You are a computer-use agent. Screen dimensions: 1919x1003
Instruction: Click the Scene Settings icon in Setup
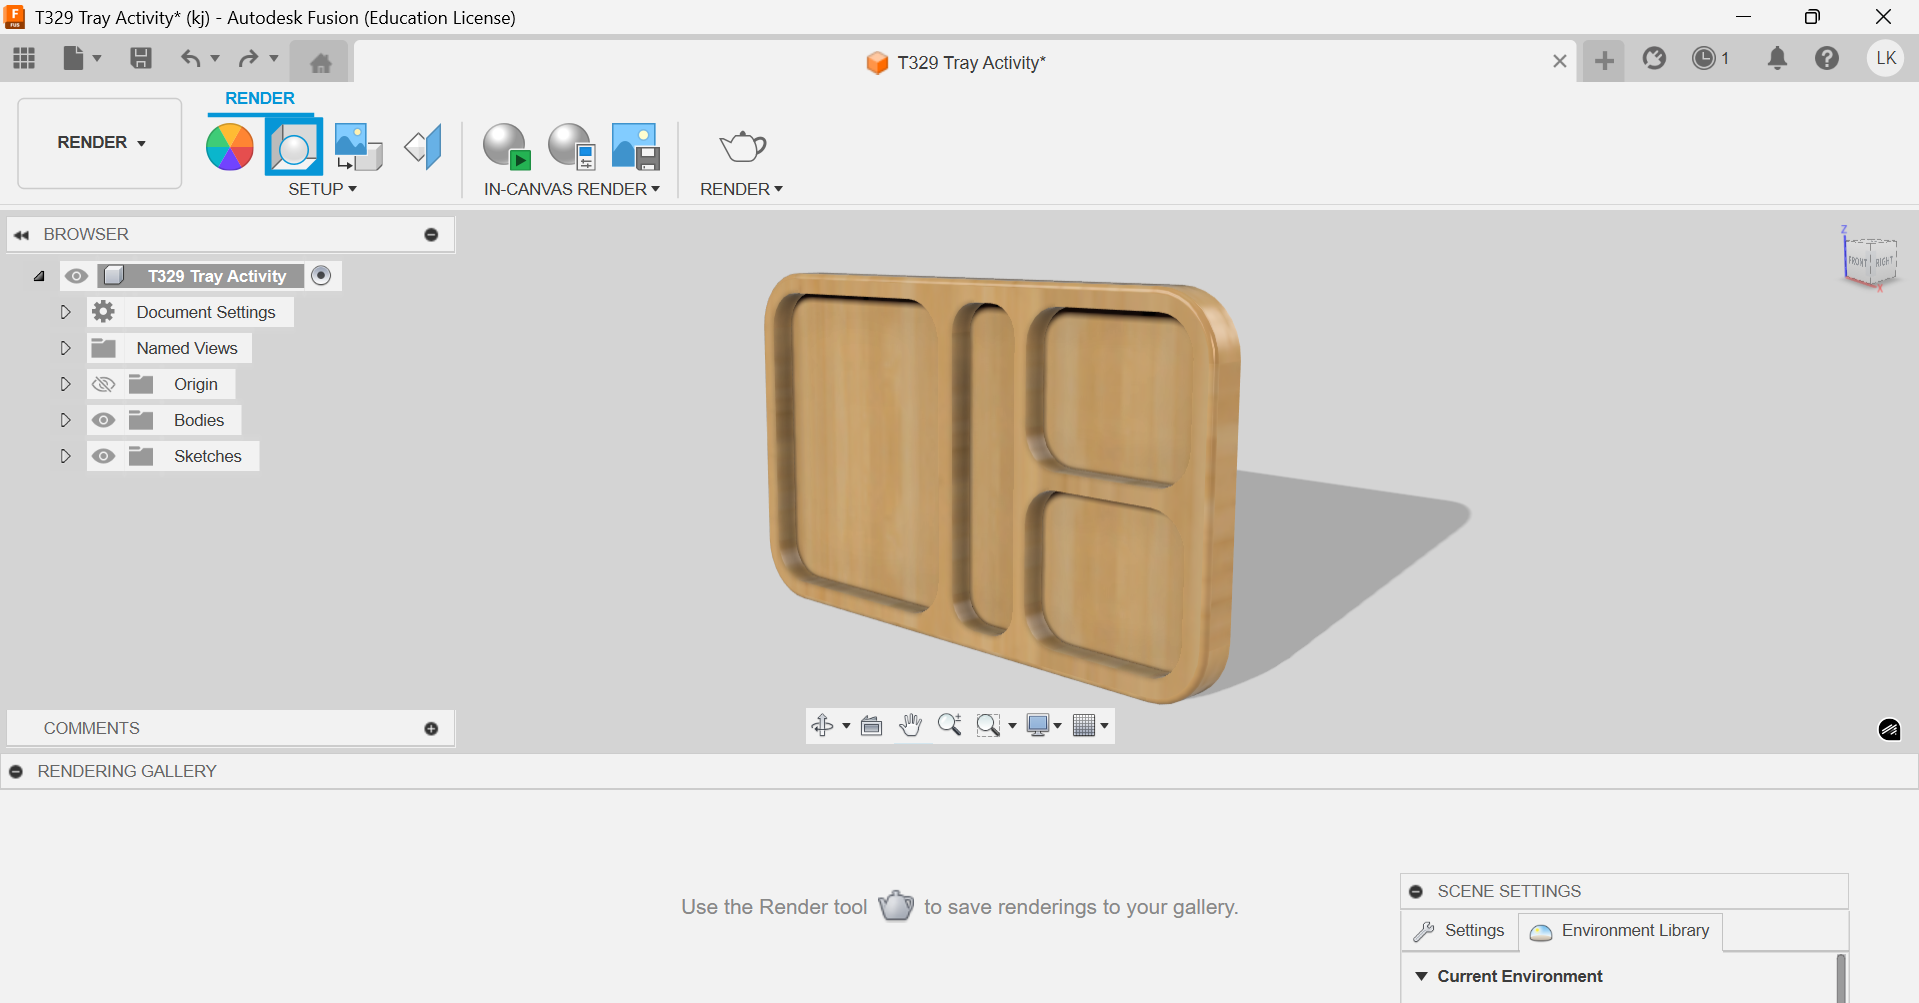pyautogui.click(x=293, y=147)
